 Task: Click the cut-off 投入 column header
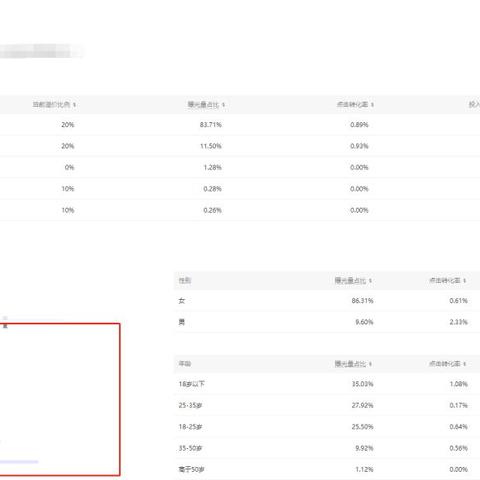pos(474,105)
